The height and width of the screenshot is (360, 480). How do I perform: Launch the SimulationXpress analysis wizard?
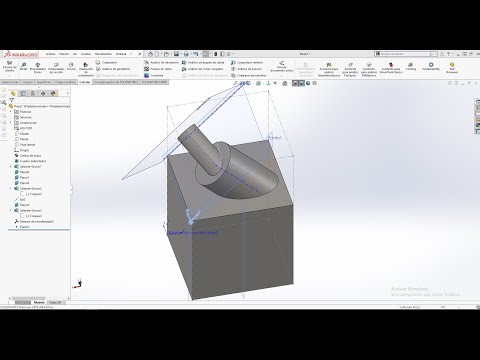329,69
